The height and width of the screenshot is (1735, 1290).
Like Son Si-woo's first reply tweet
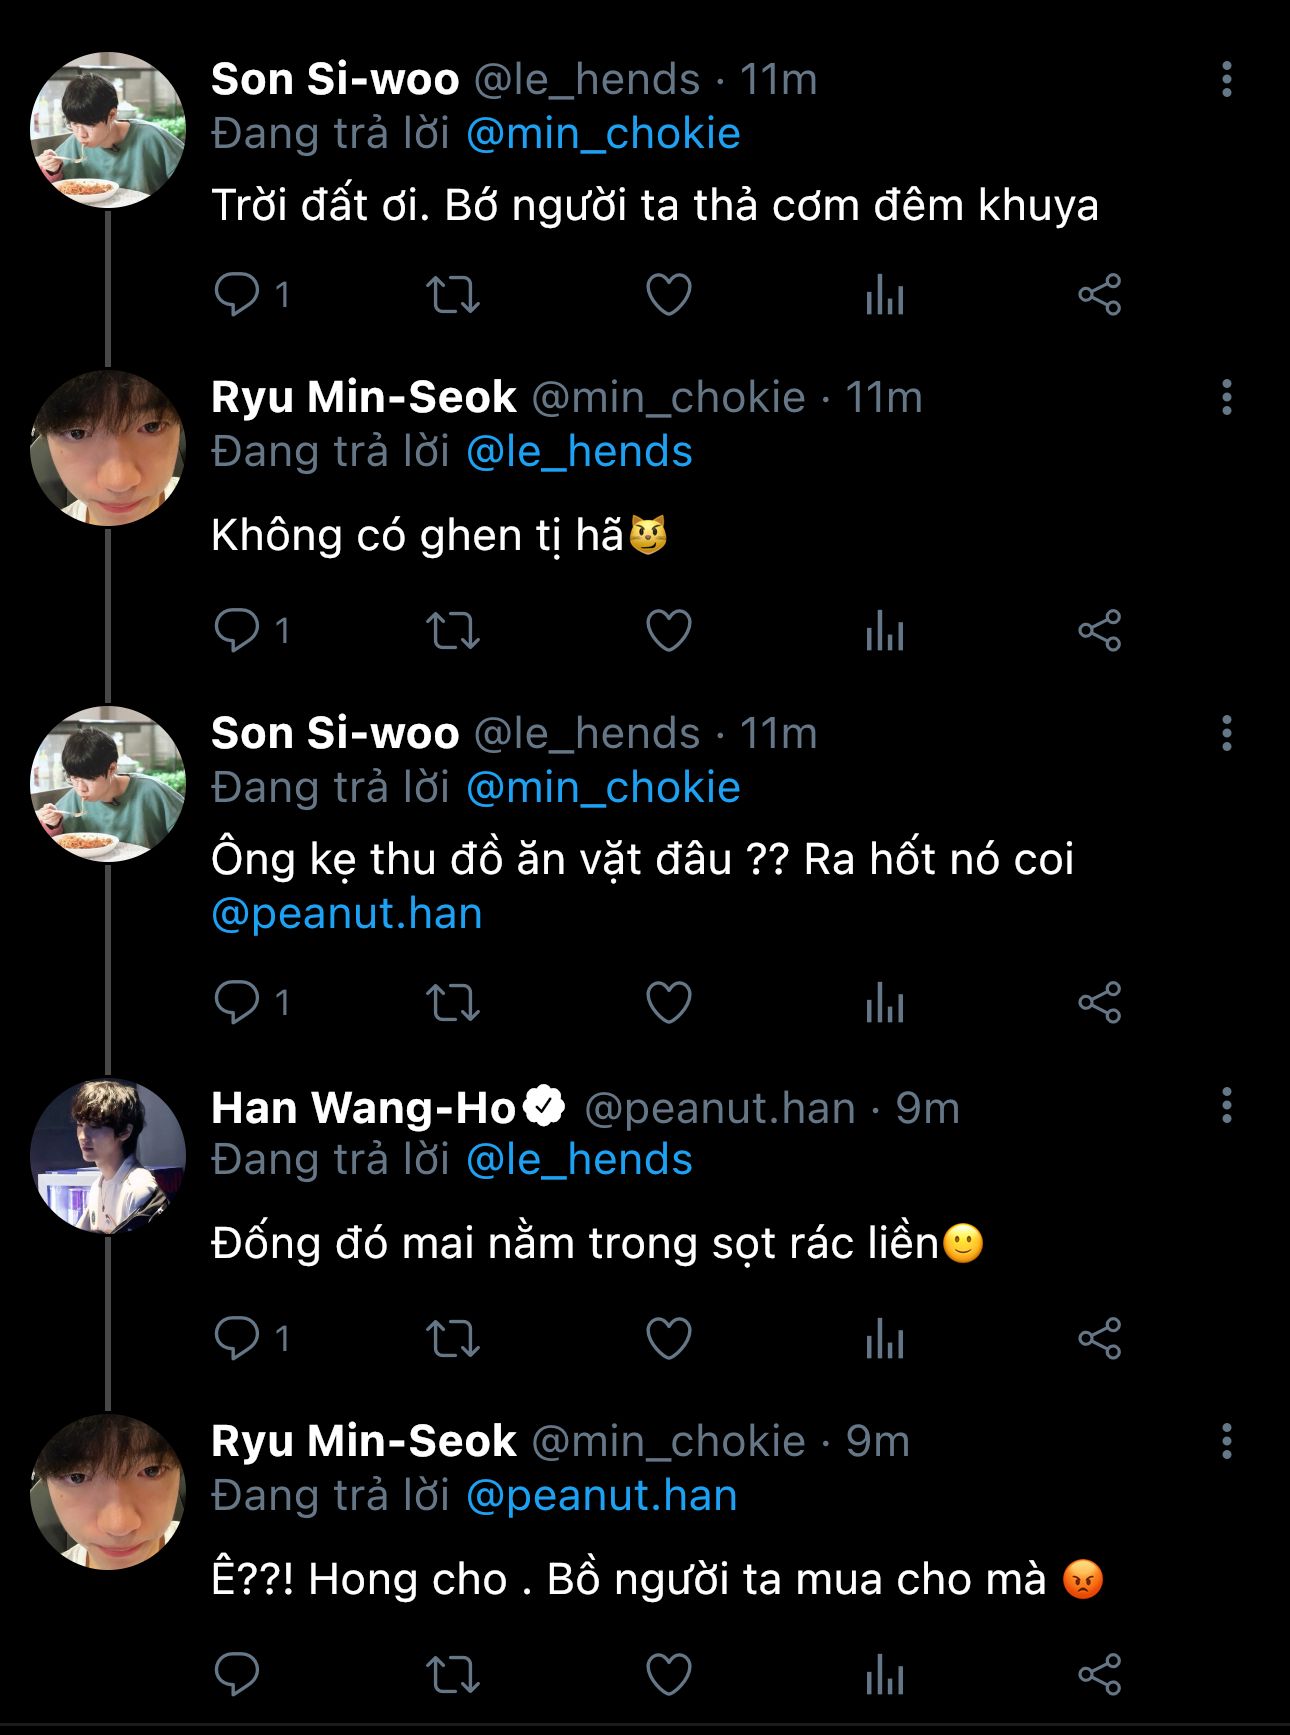coord(668,295)
